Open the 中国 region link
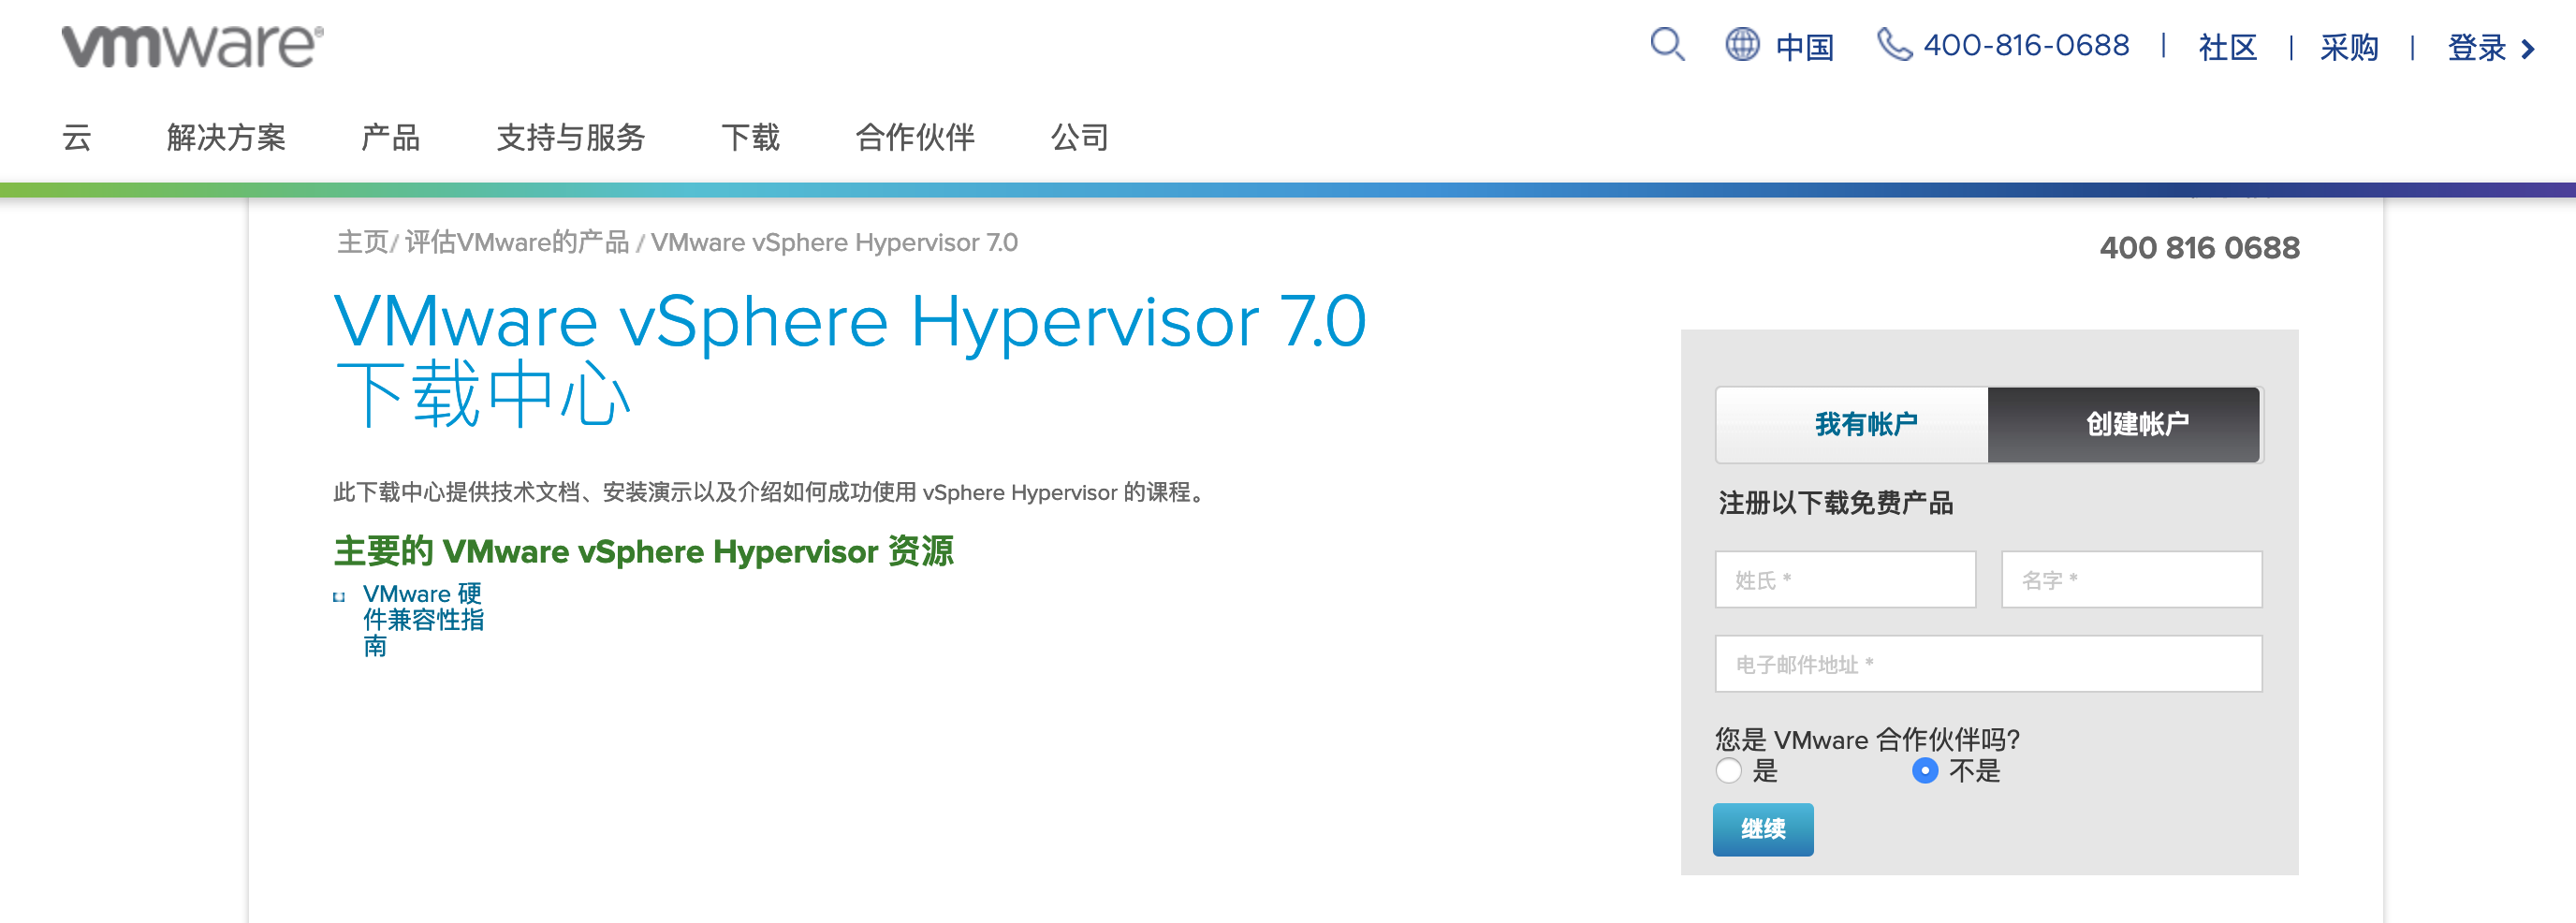This screenshot has height=923, width=2576. click(1805, 47)
